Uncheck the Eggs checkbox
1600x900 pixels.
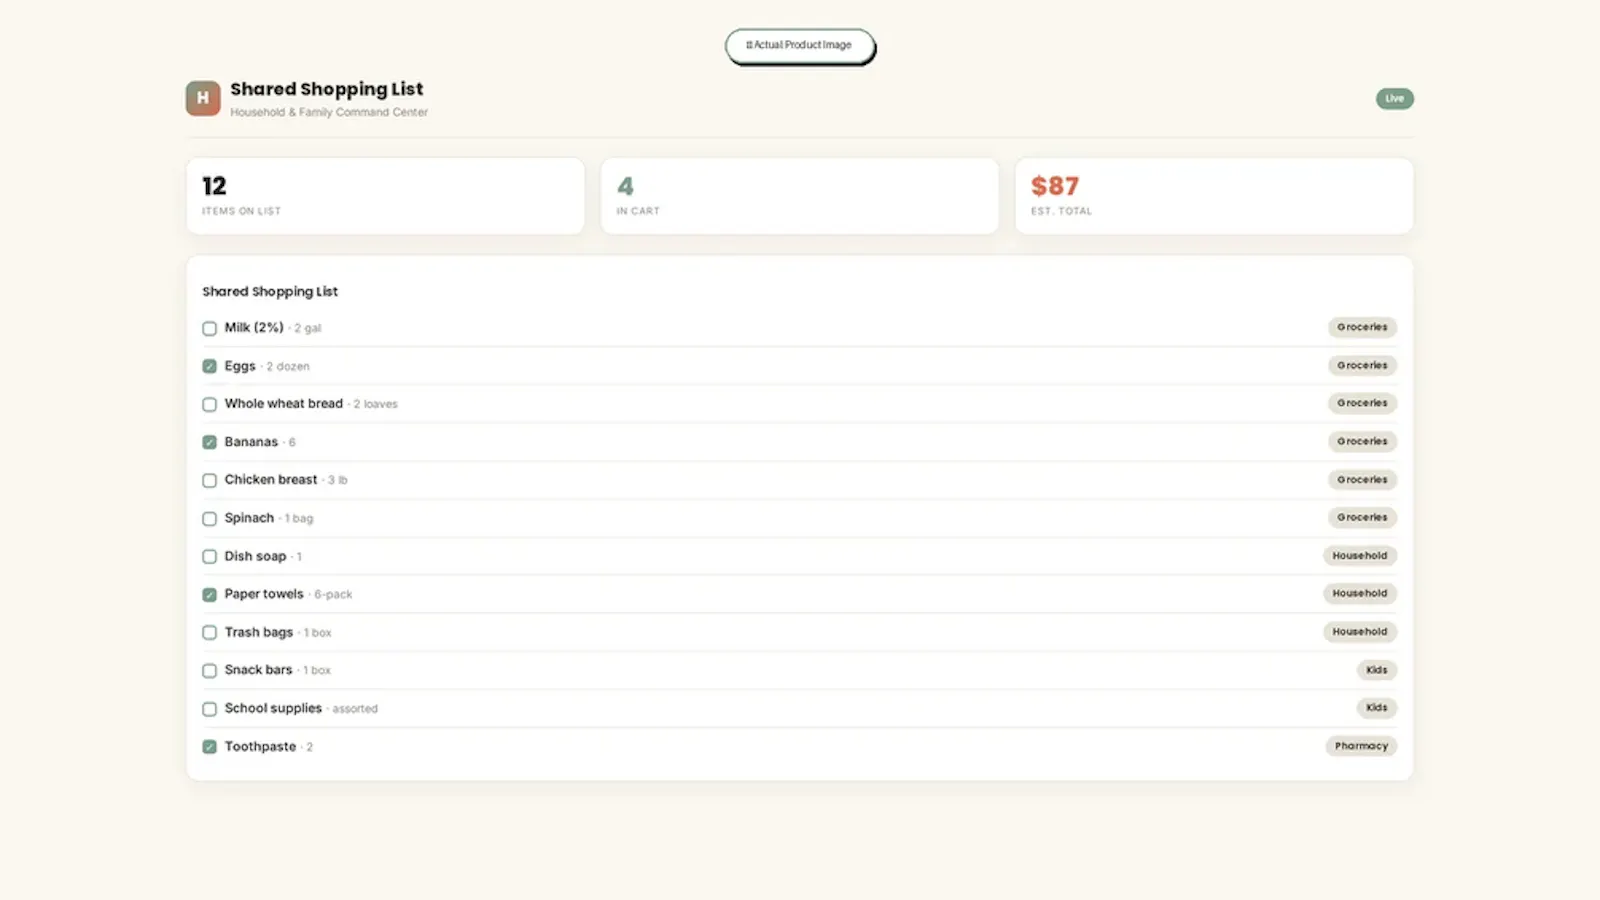[209, 366]
